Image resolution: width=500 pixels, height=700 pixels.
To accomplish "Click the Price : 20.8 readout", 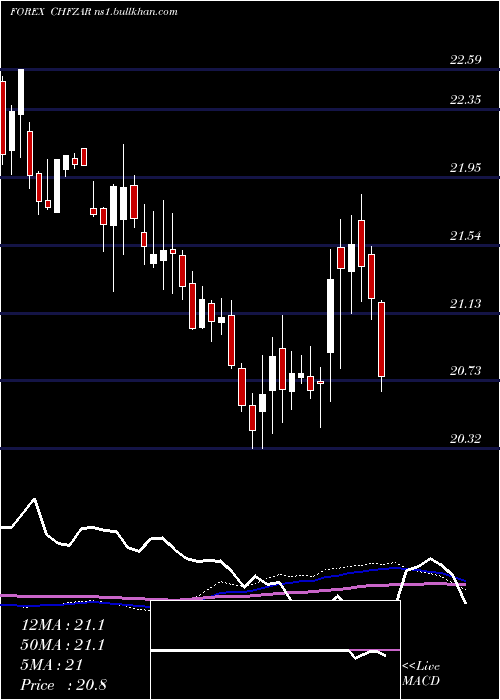I will (x=63, y=685).
